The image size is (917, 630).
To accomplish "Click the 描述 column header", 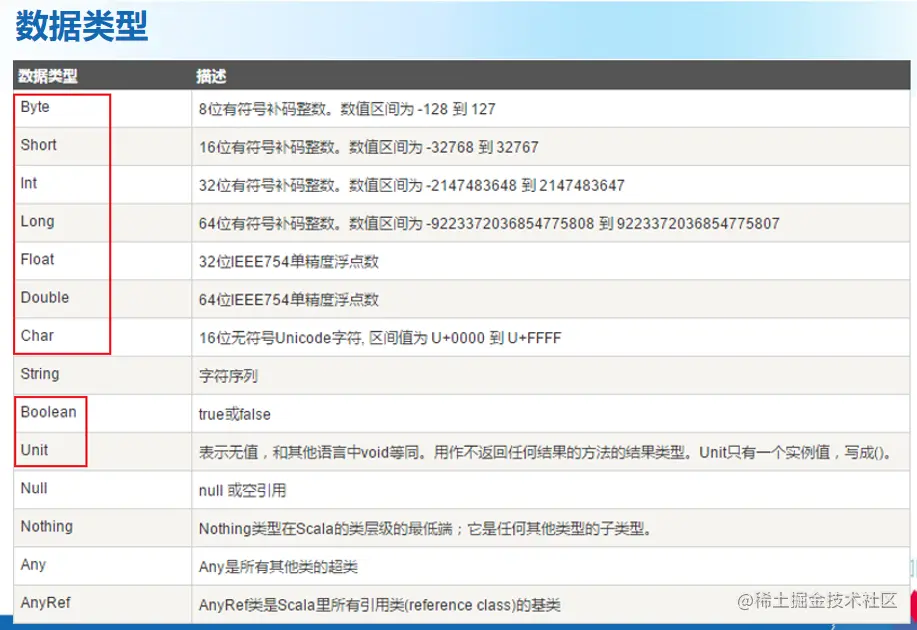I will [211, 76].
